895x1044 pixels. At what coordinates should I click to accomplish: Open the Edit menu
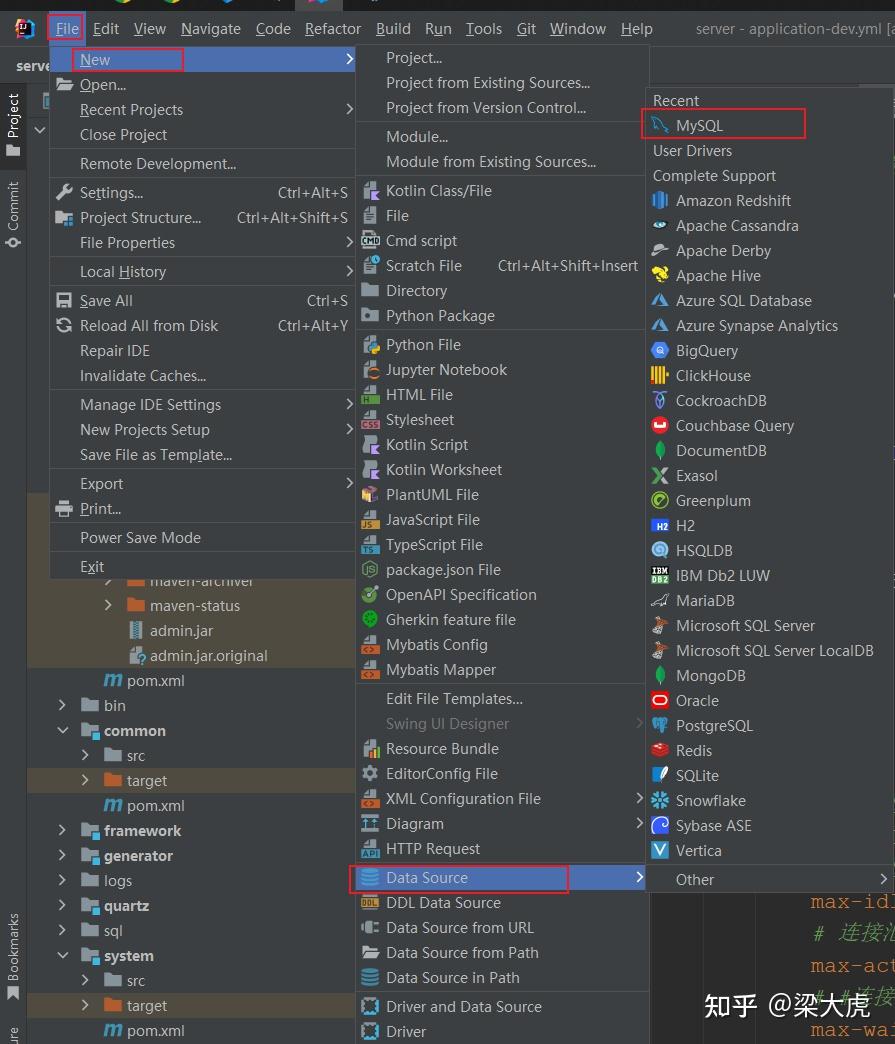106,29
